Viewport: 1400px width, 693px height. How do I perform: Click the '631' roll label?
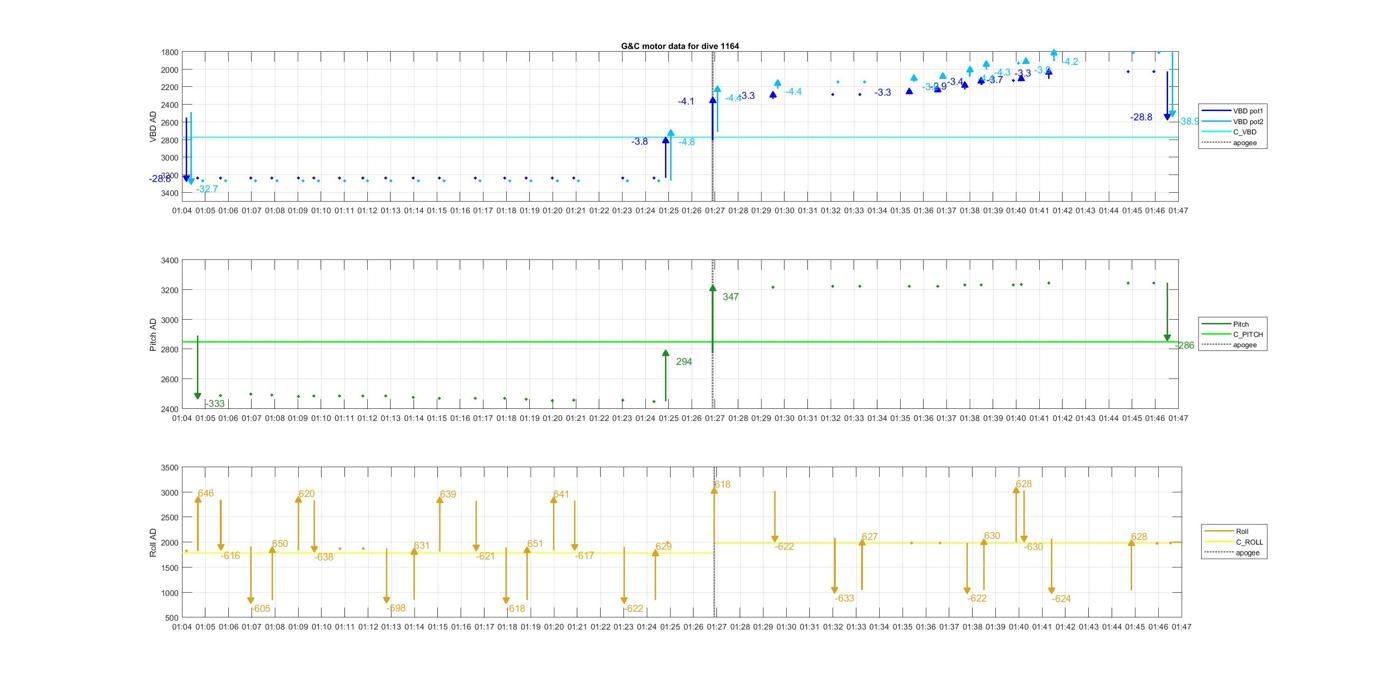[x=422, y=546]
